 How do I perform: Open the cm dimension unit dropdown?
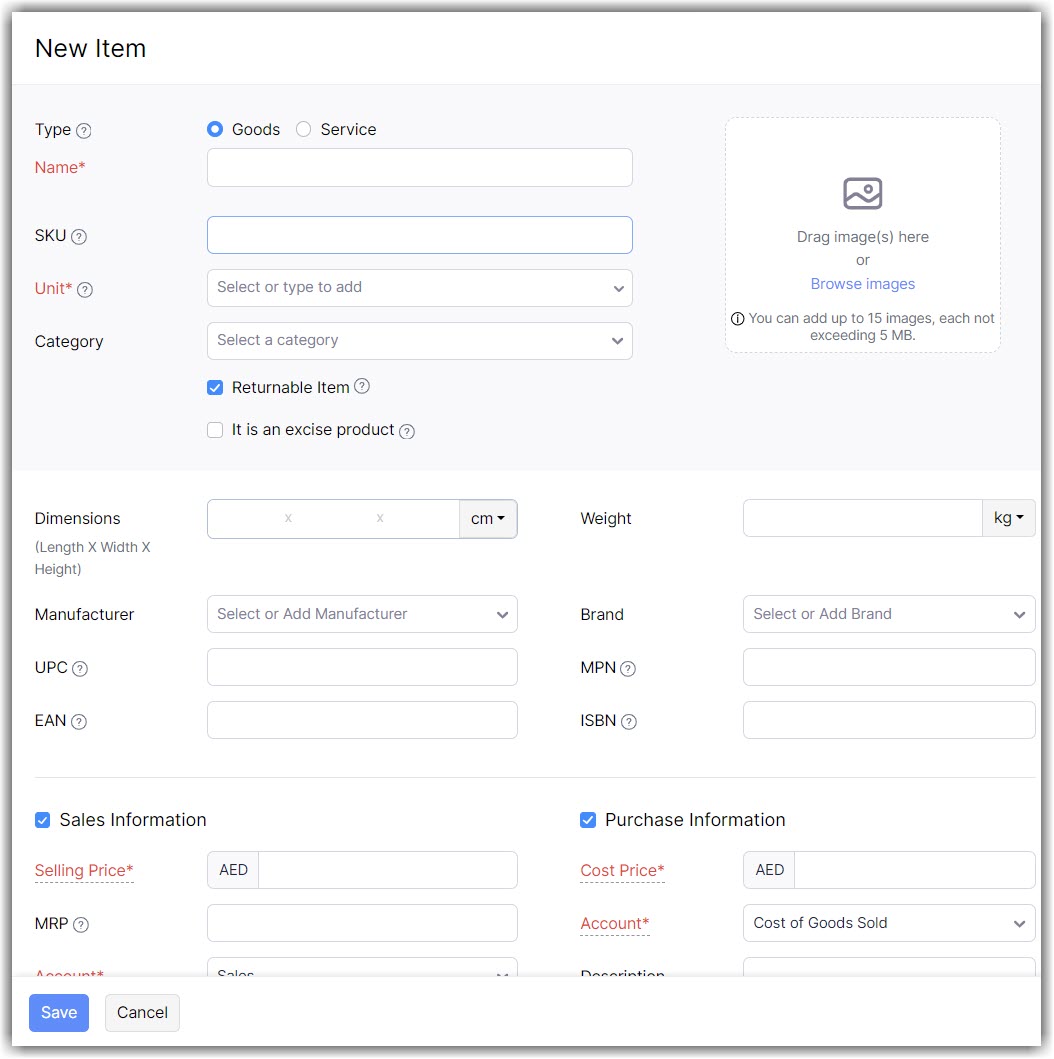(488, 519)
